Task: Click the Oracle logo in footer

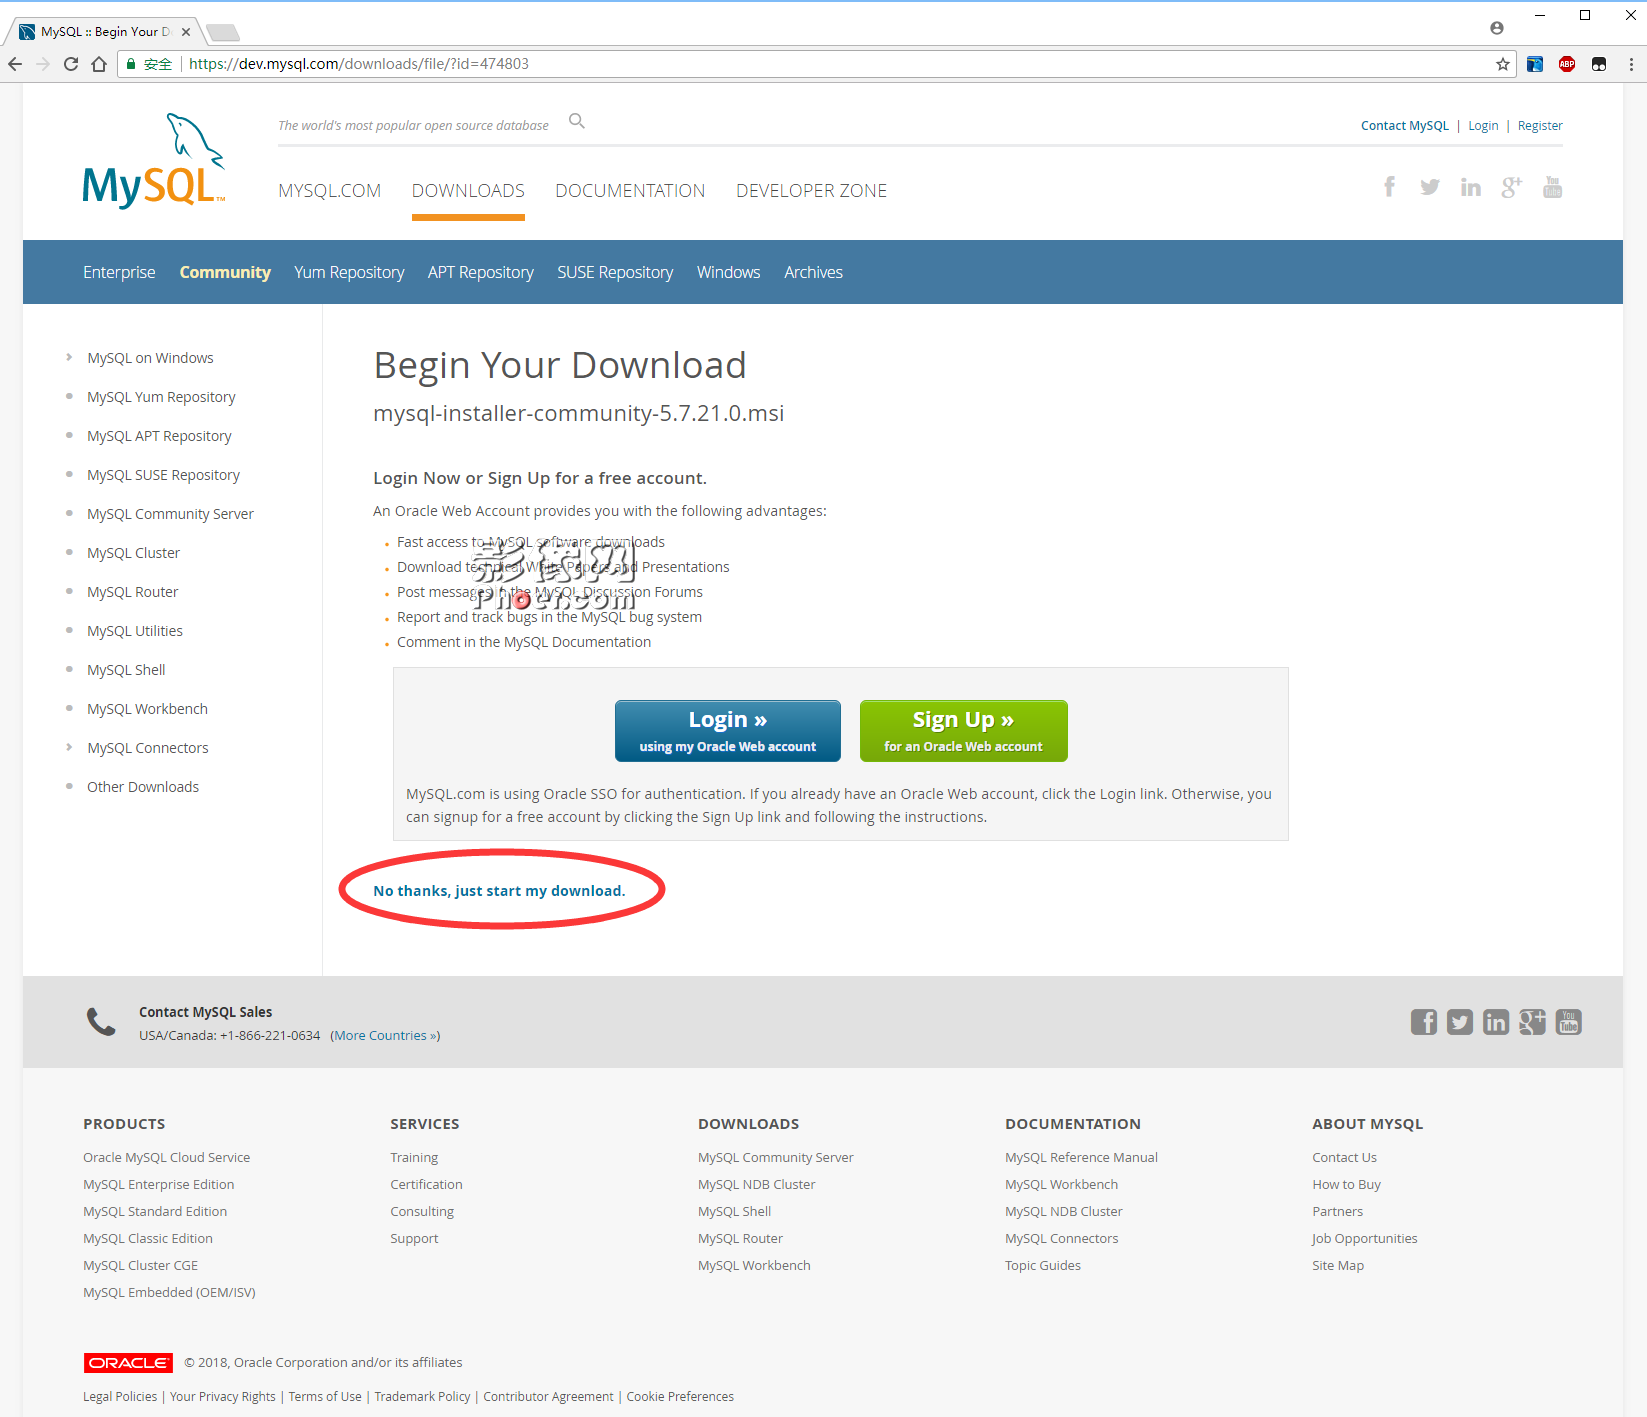Action: pos(128,1363)
